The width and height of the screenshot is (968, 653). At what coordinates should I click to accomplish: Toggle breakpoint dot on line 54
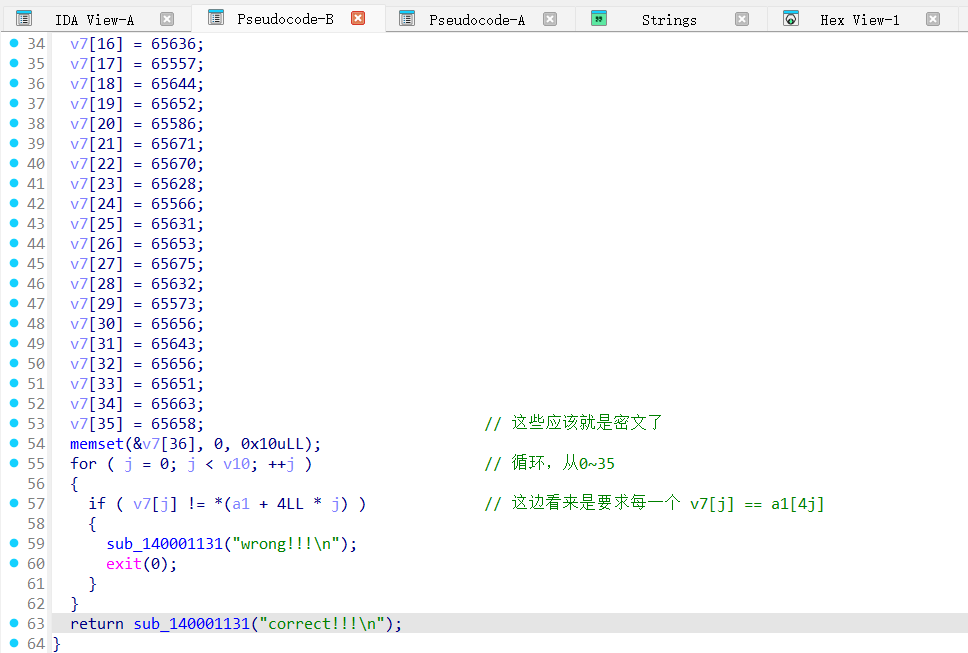pyautogui.click(x=13, y=443)
